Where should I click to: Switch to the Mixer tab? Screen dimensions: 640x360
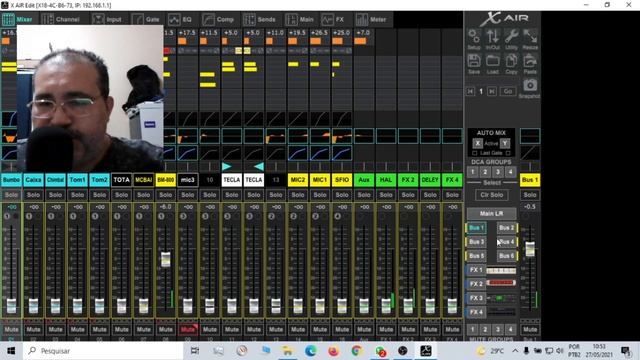18,19
